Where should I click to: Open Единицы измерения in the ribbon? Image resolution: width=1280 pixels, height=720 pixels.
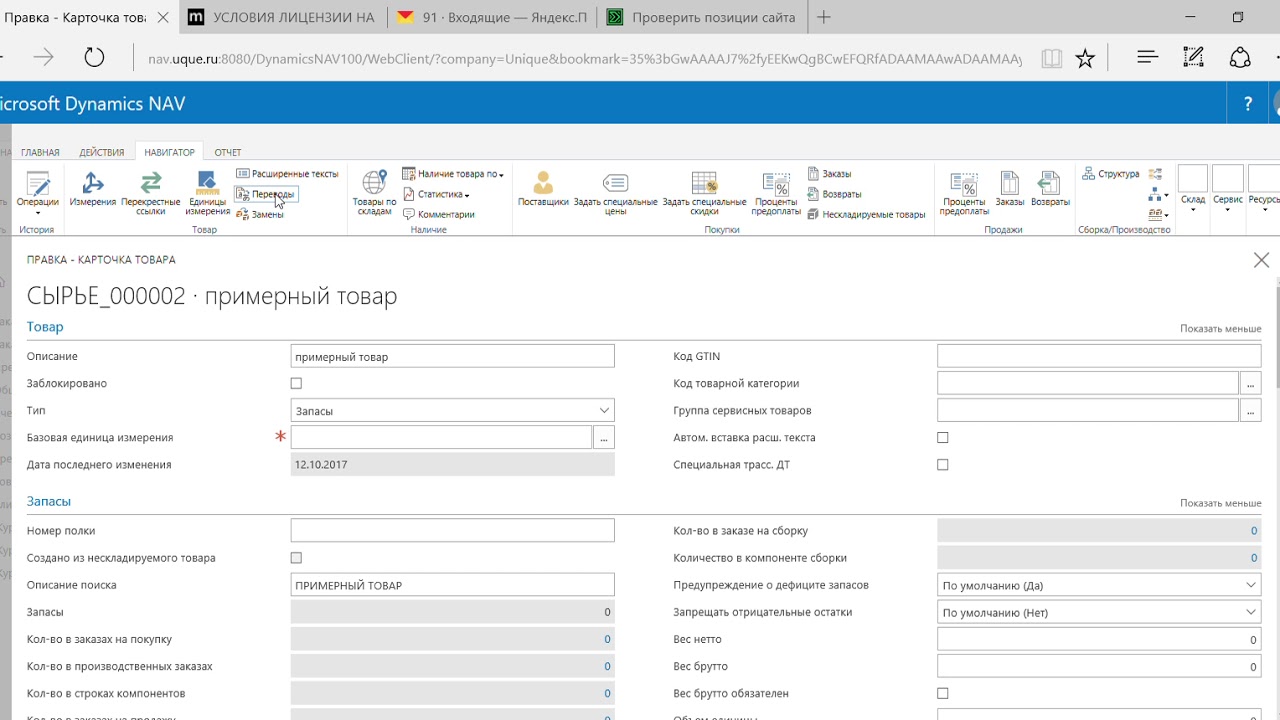(207, 193)
